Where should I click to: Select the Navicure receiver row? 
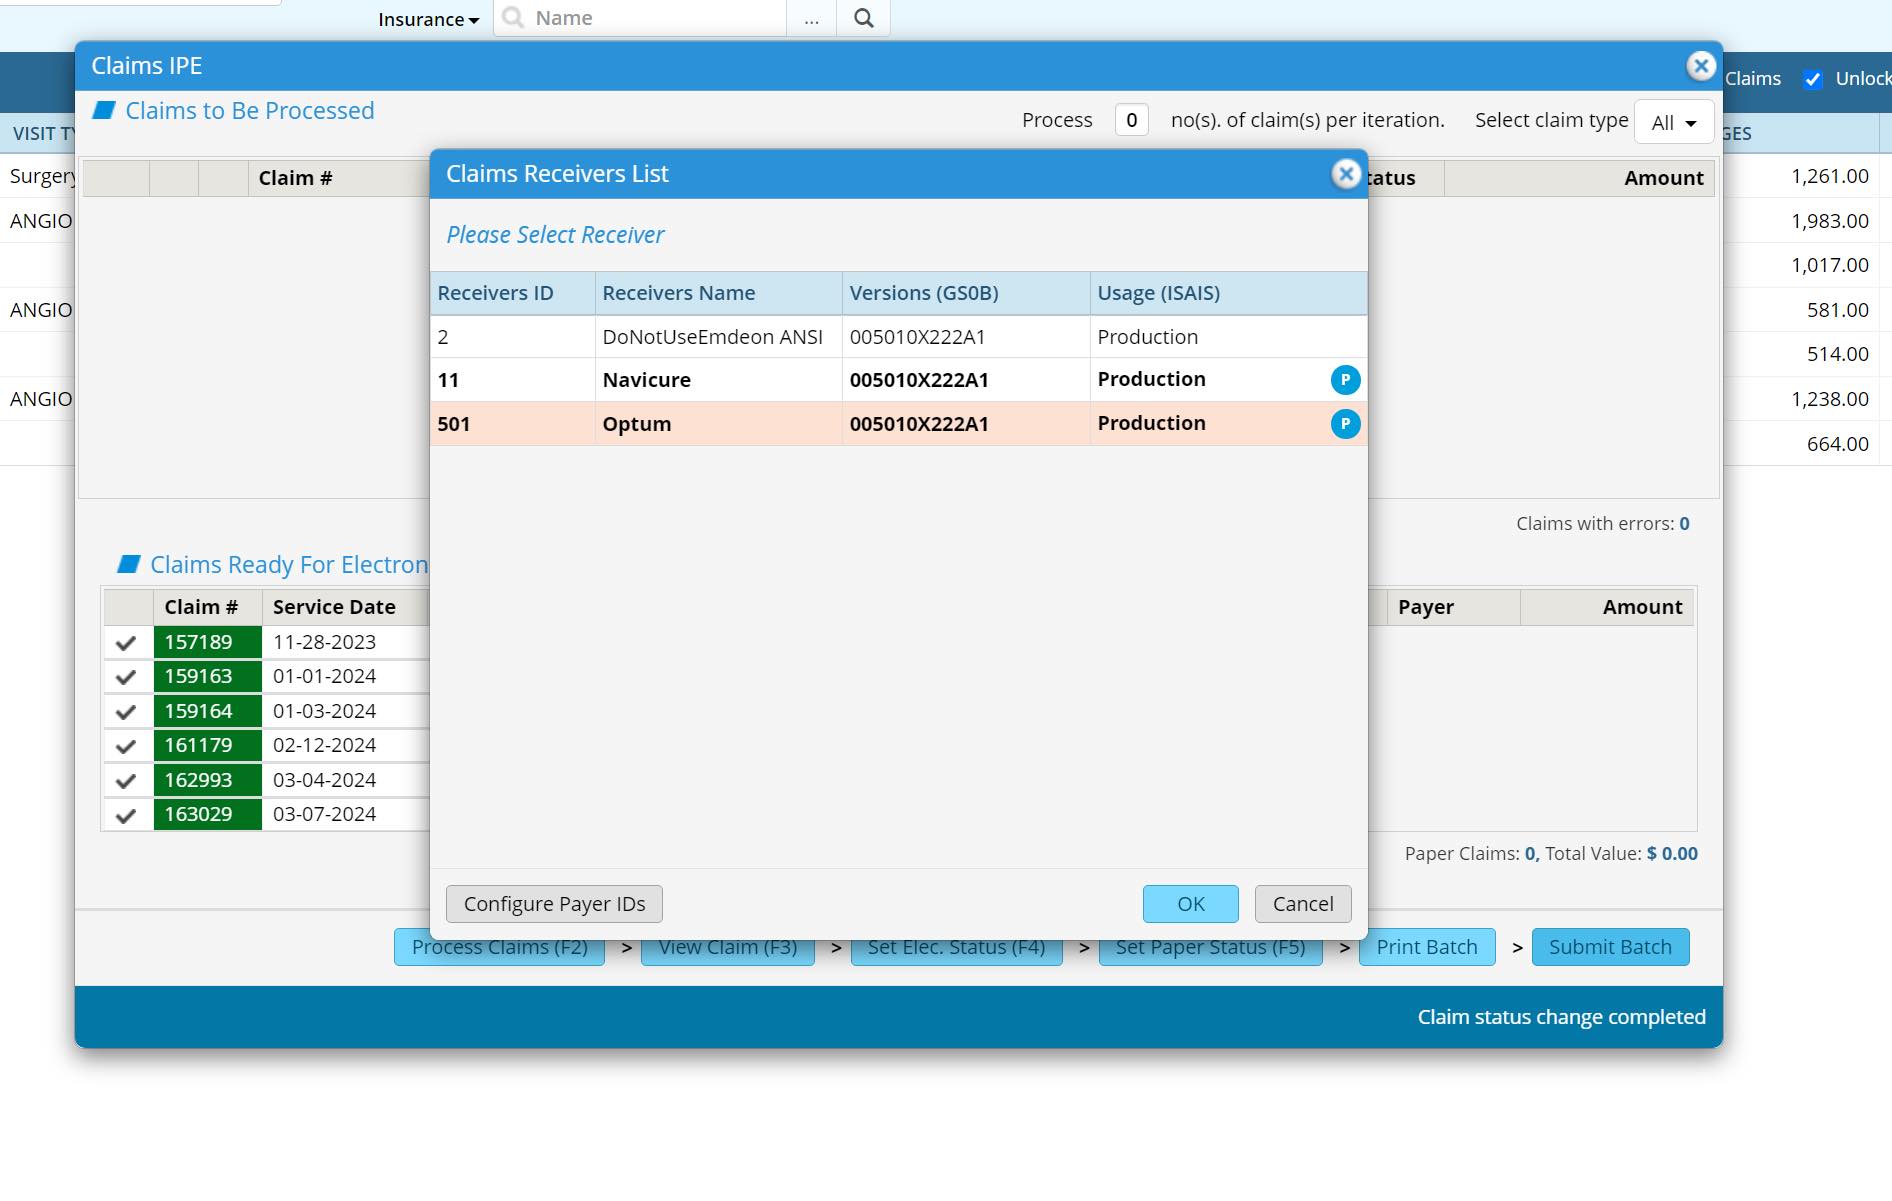[898, 380]
